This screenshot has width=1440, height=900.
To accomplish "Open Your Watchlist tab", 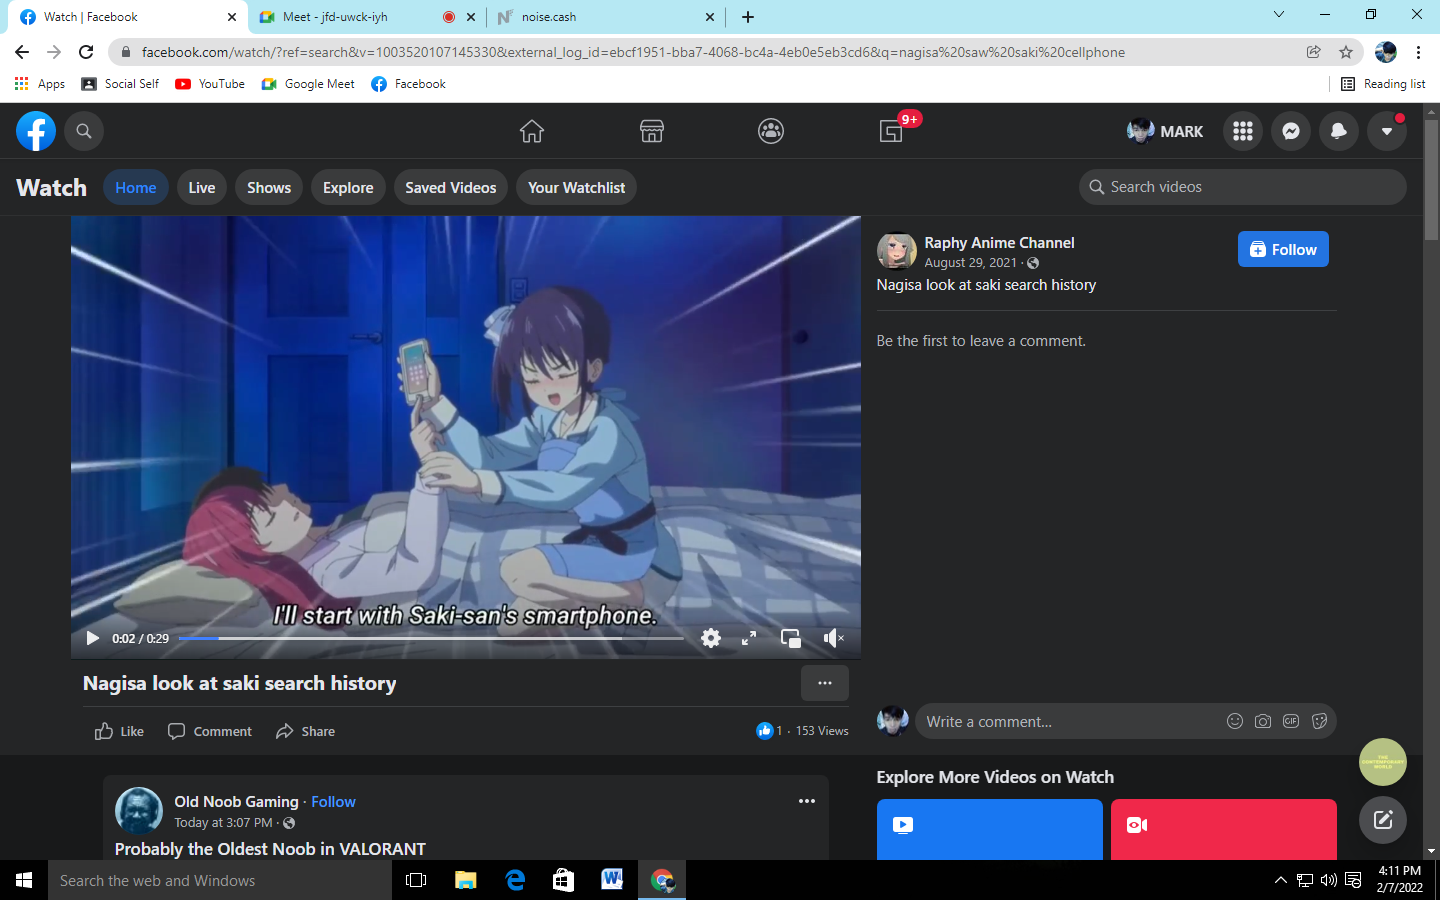I will tap(576, 188).
